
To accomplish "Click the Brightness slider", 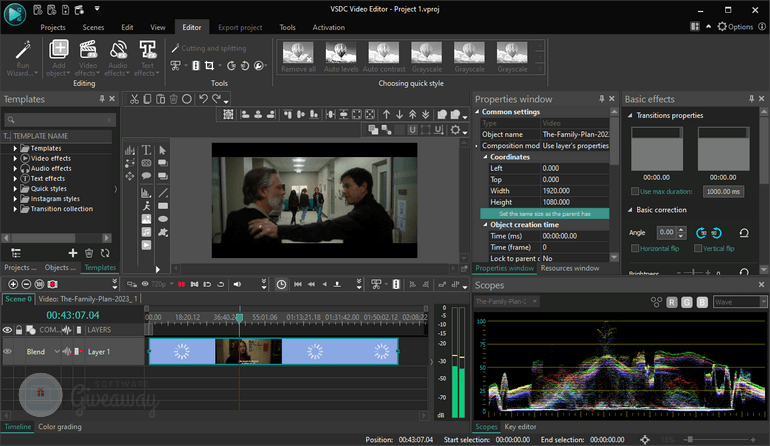I will pos(695,272).
